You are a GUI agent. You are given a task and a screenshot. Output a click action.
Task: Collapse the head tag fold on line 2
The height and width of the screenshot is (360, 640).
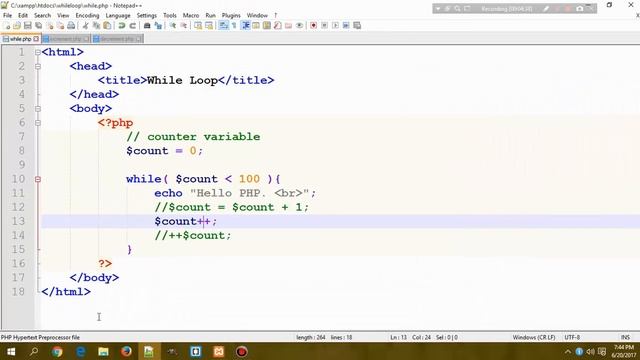[x=38, y=66]
